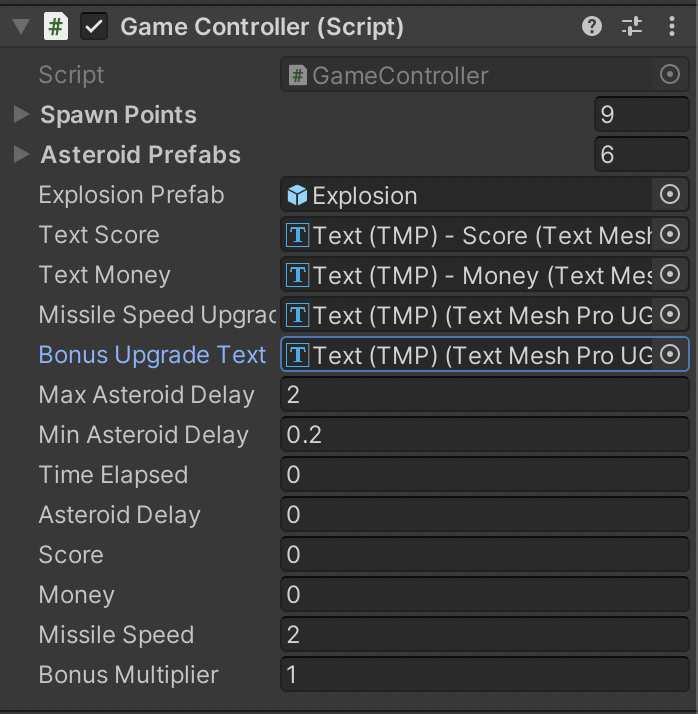This screenshot has width=698, height=714.
Task: Click the script hash icon in the header
Action: [x=56, y=27]
